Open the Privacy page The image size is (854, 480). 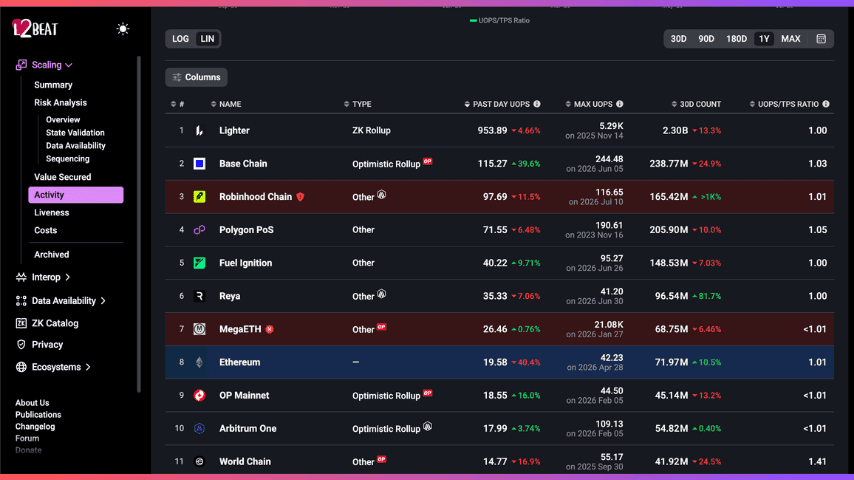pos(40,345)
